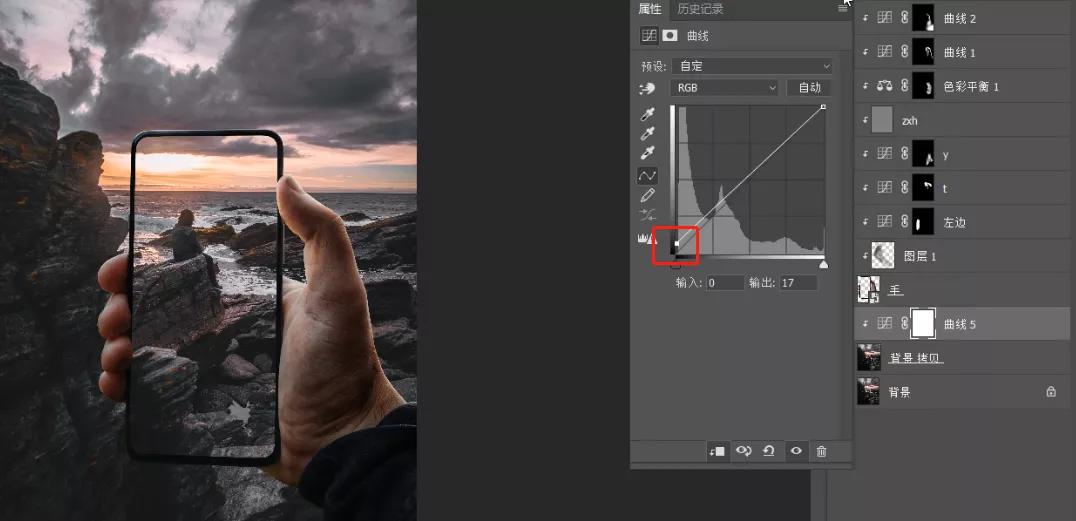This screenshot has width=1076, height=521.
Task: Select the 曲线 5 white mask thumbnail
Action: point(924,323)
